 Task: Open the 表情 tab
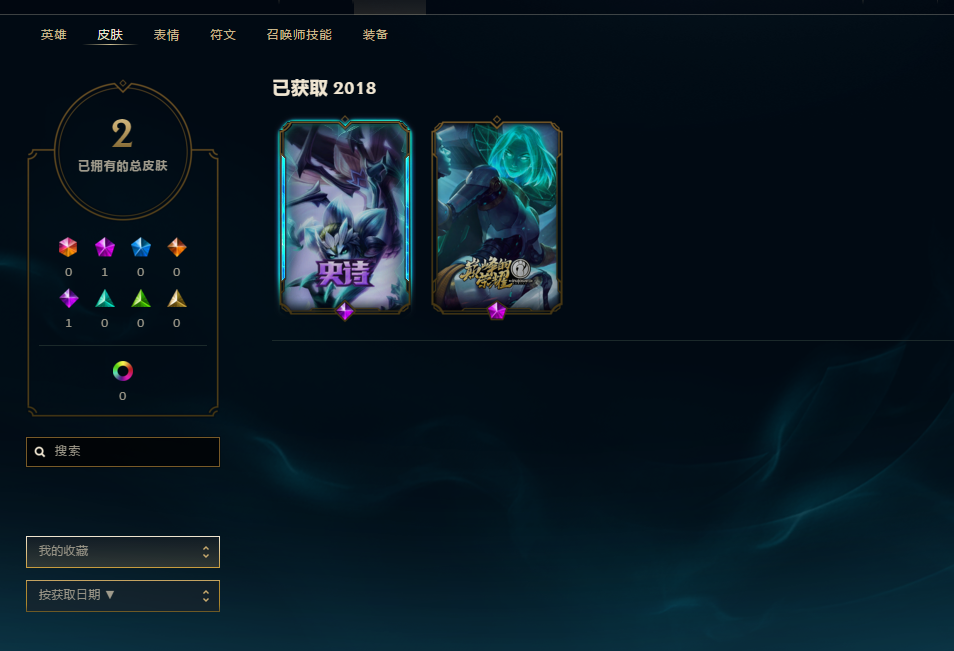click(166, 35)
